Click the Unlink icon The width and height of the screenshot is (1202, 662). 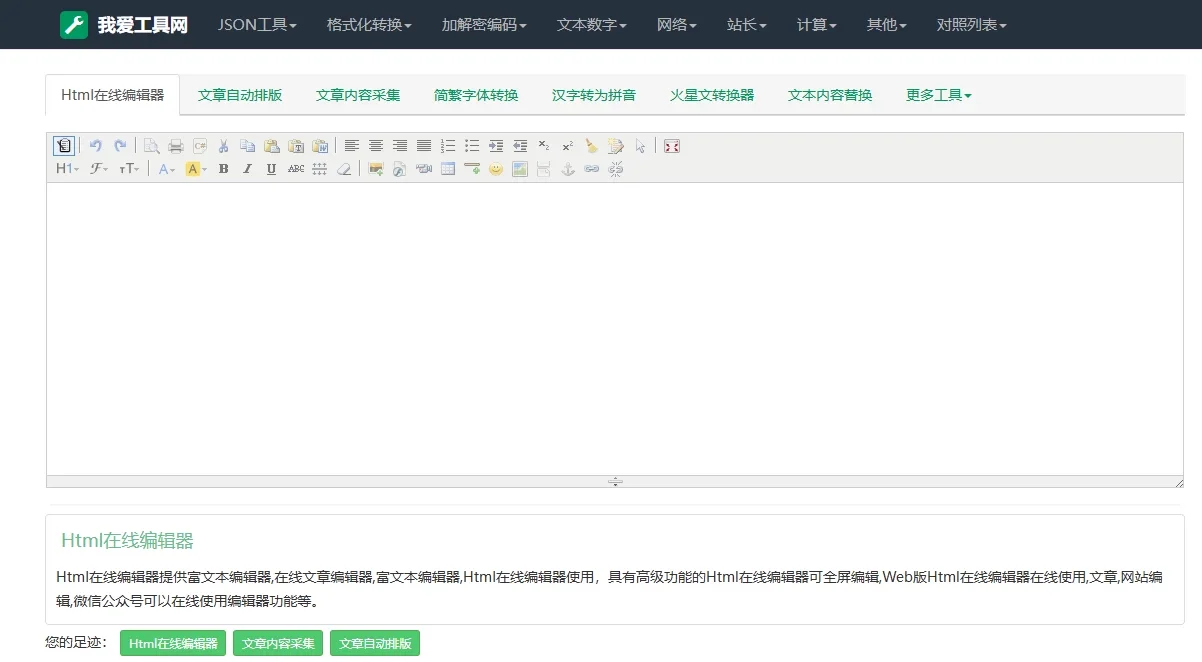pyautogui.click(x=615, y=169)
